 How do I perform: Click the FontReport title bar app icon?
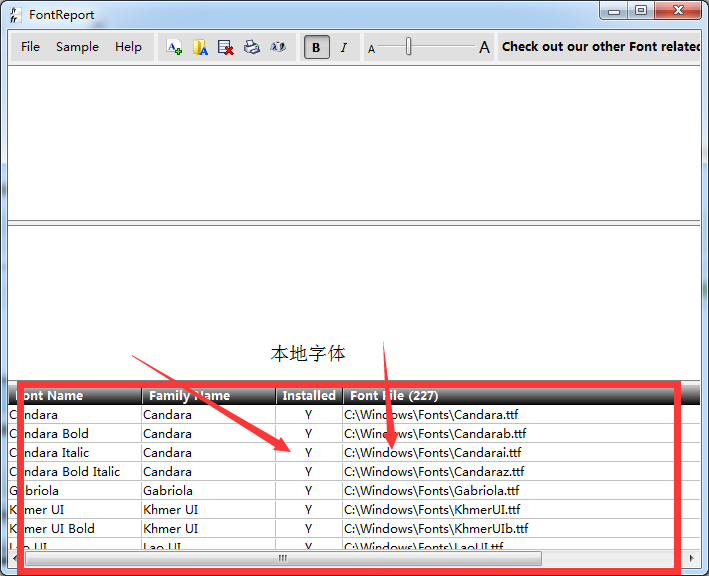point(15,15)
